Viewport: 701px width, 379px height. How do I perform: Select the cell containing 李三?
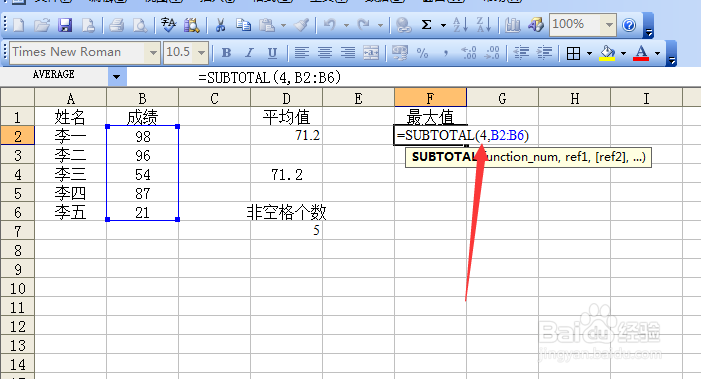[x=70, y=174]
